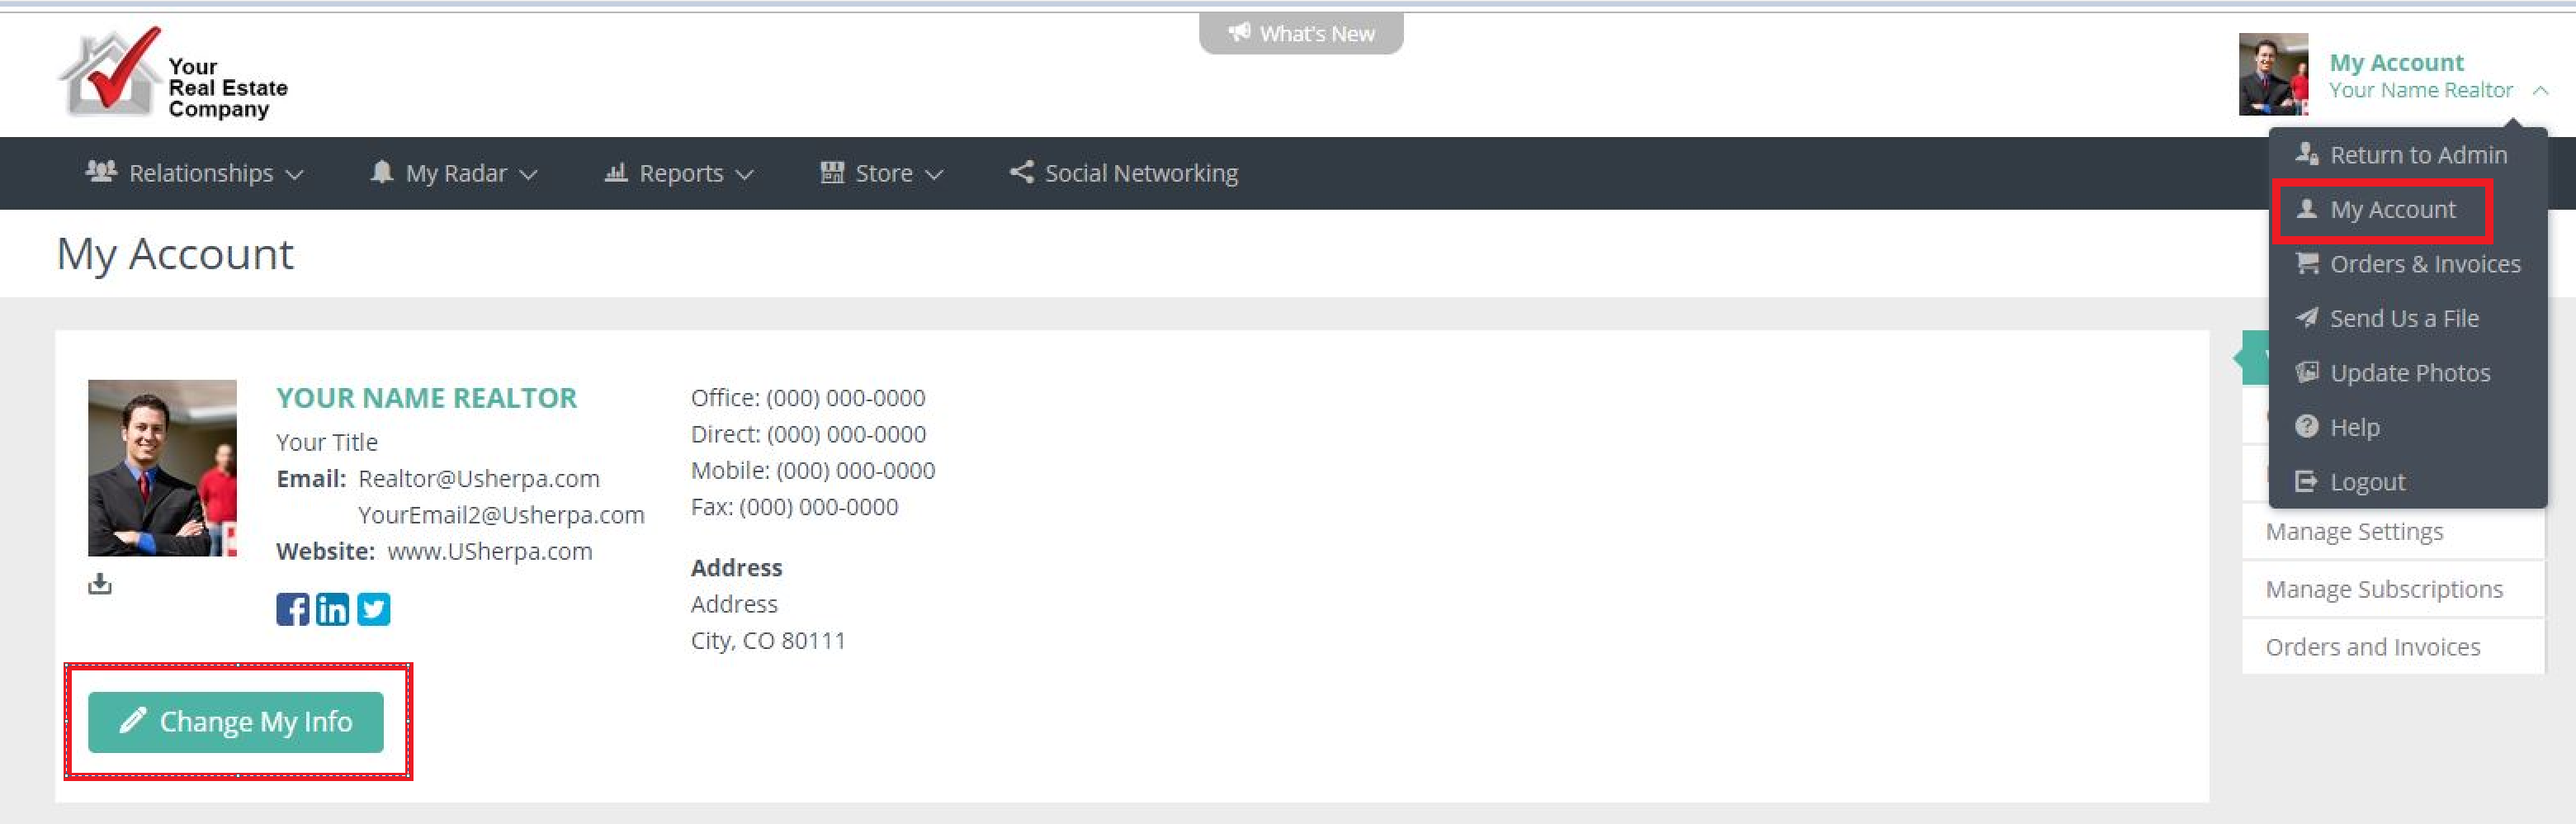This screenshot has width=2576, height=824.
Task: Click the LinkedIn icon
Action: click(x=332, y=609)
